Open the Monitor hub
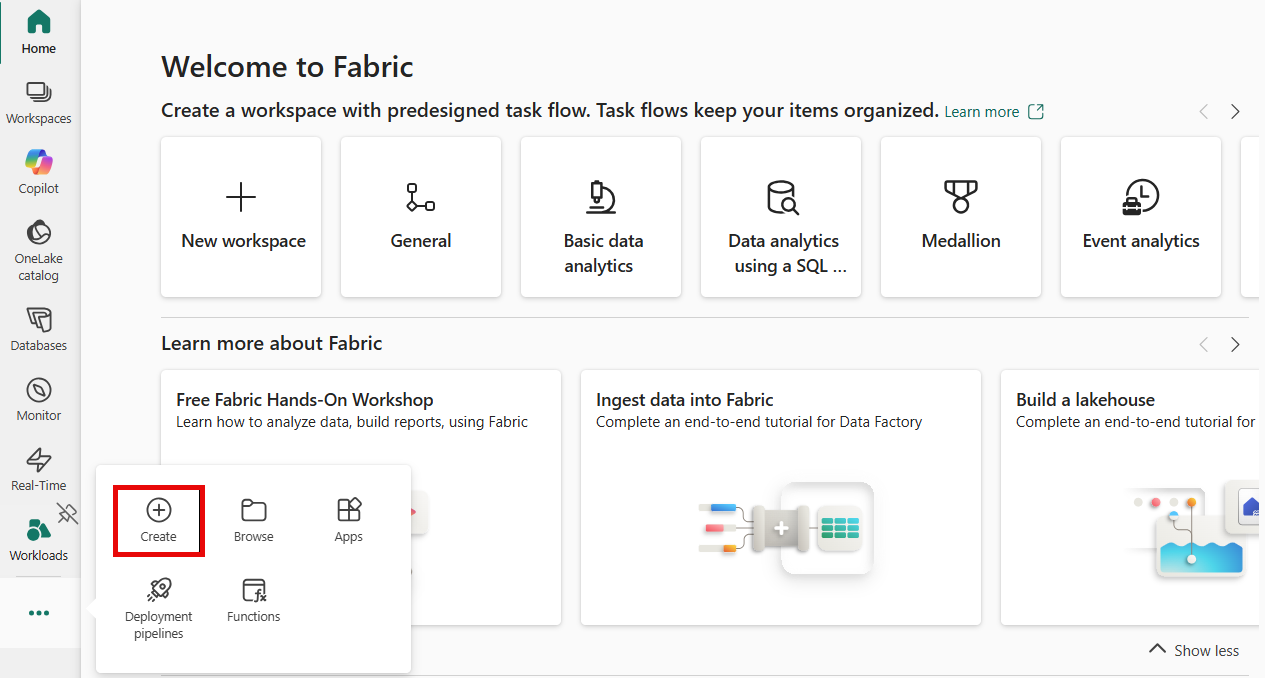 39,399
